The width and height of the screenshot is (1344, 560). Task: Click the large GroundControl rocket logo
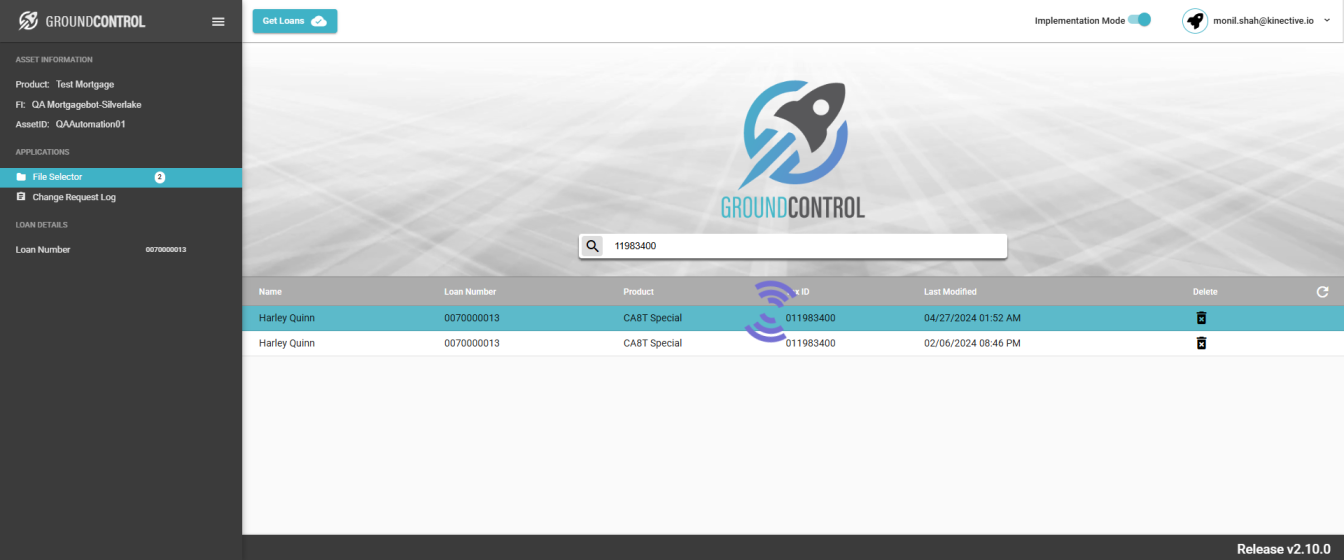tap(793, 149)
